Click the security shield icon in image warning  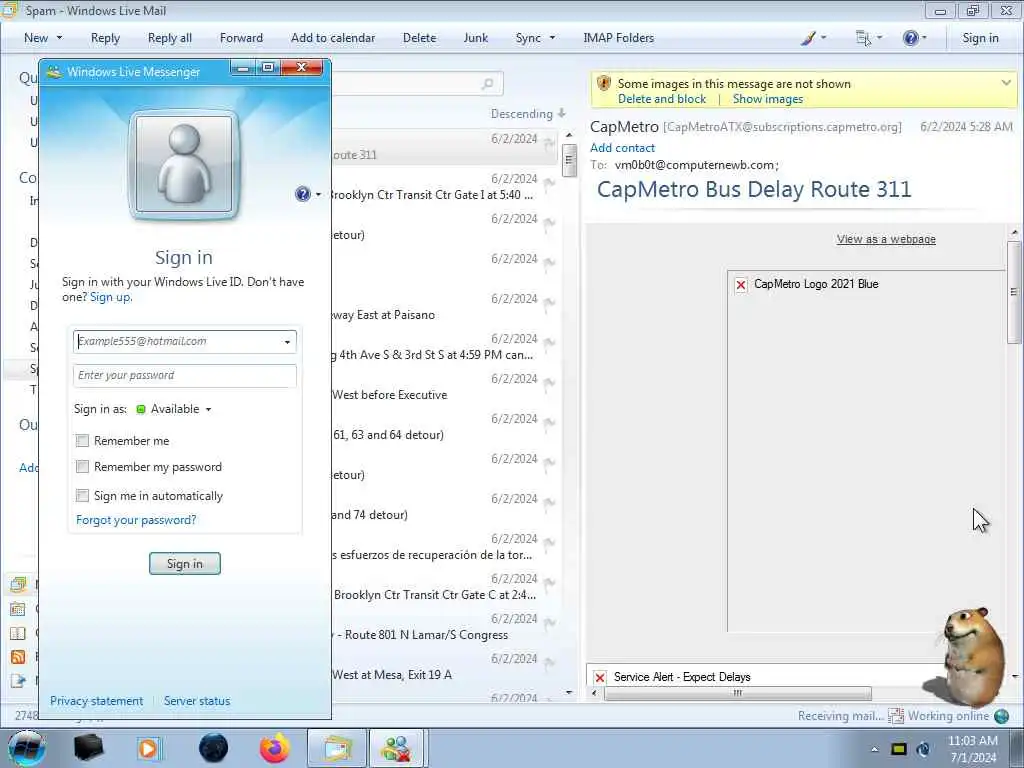pyautogui.click(x=604, y=84)
